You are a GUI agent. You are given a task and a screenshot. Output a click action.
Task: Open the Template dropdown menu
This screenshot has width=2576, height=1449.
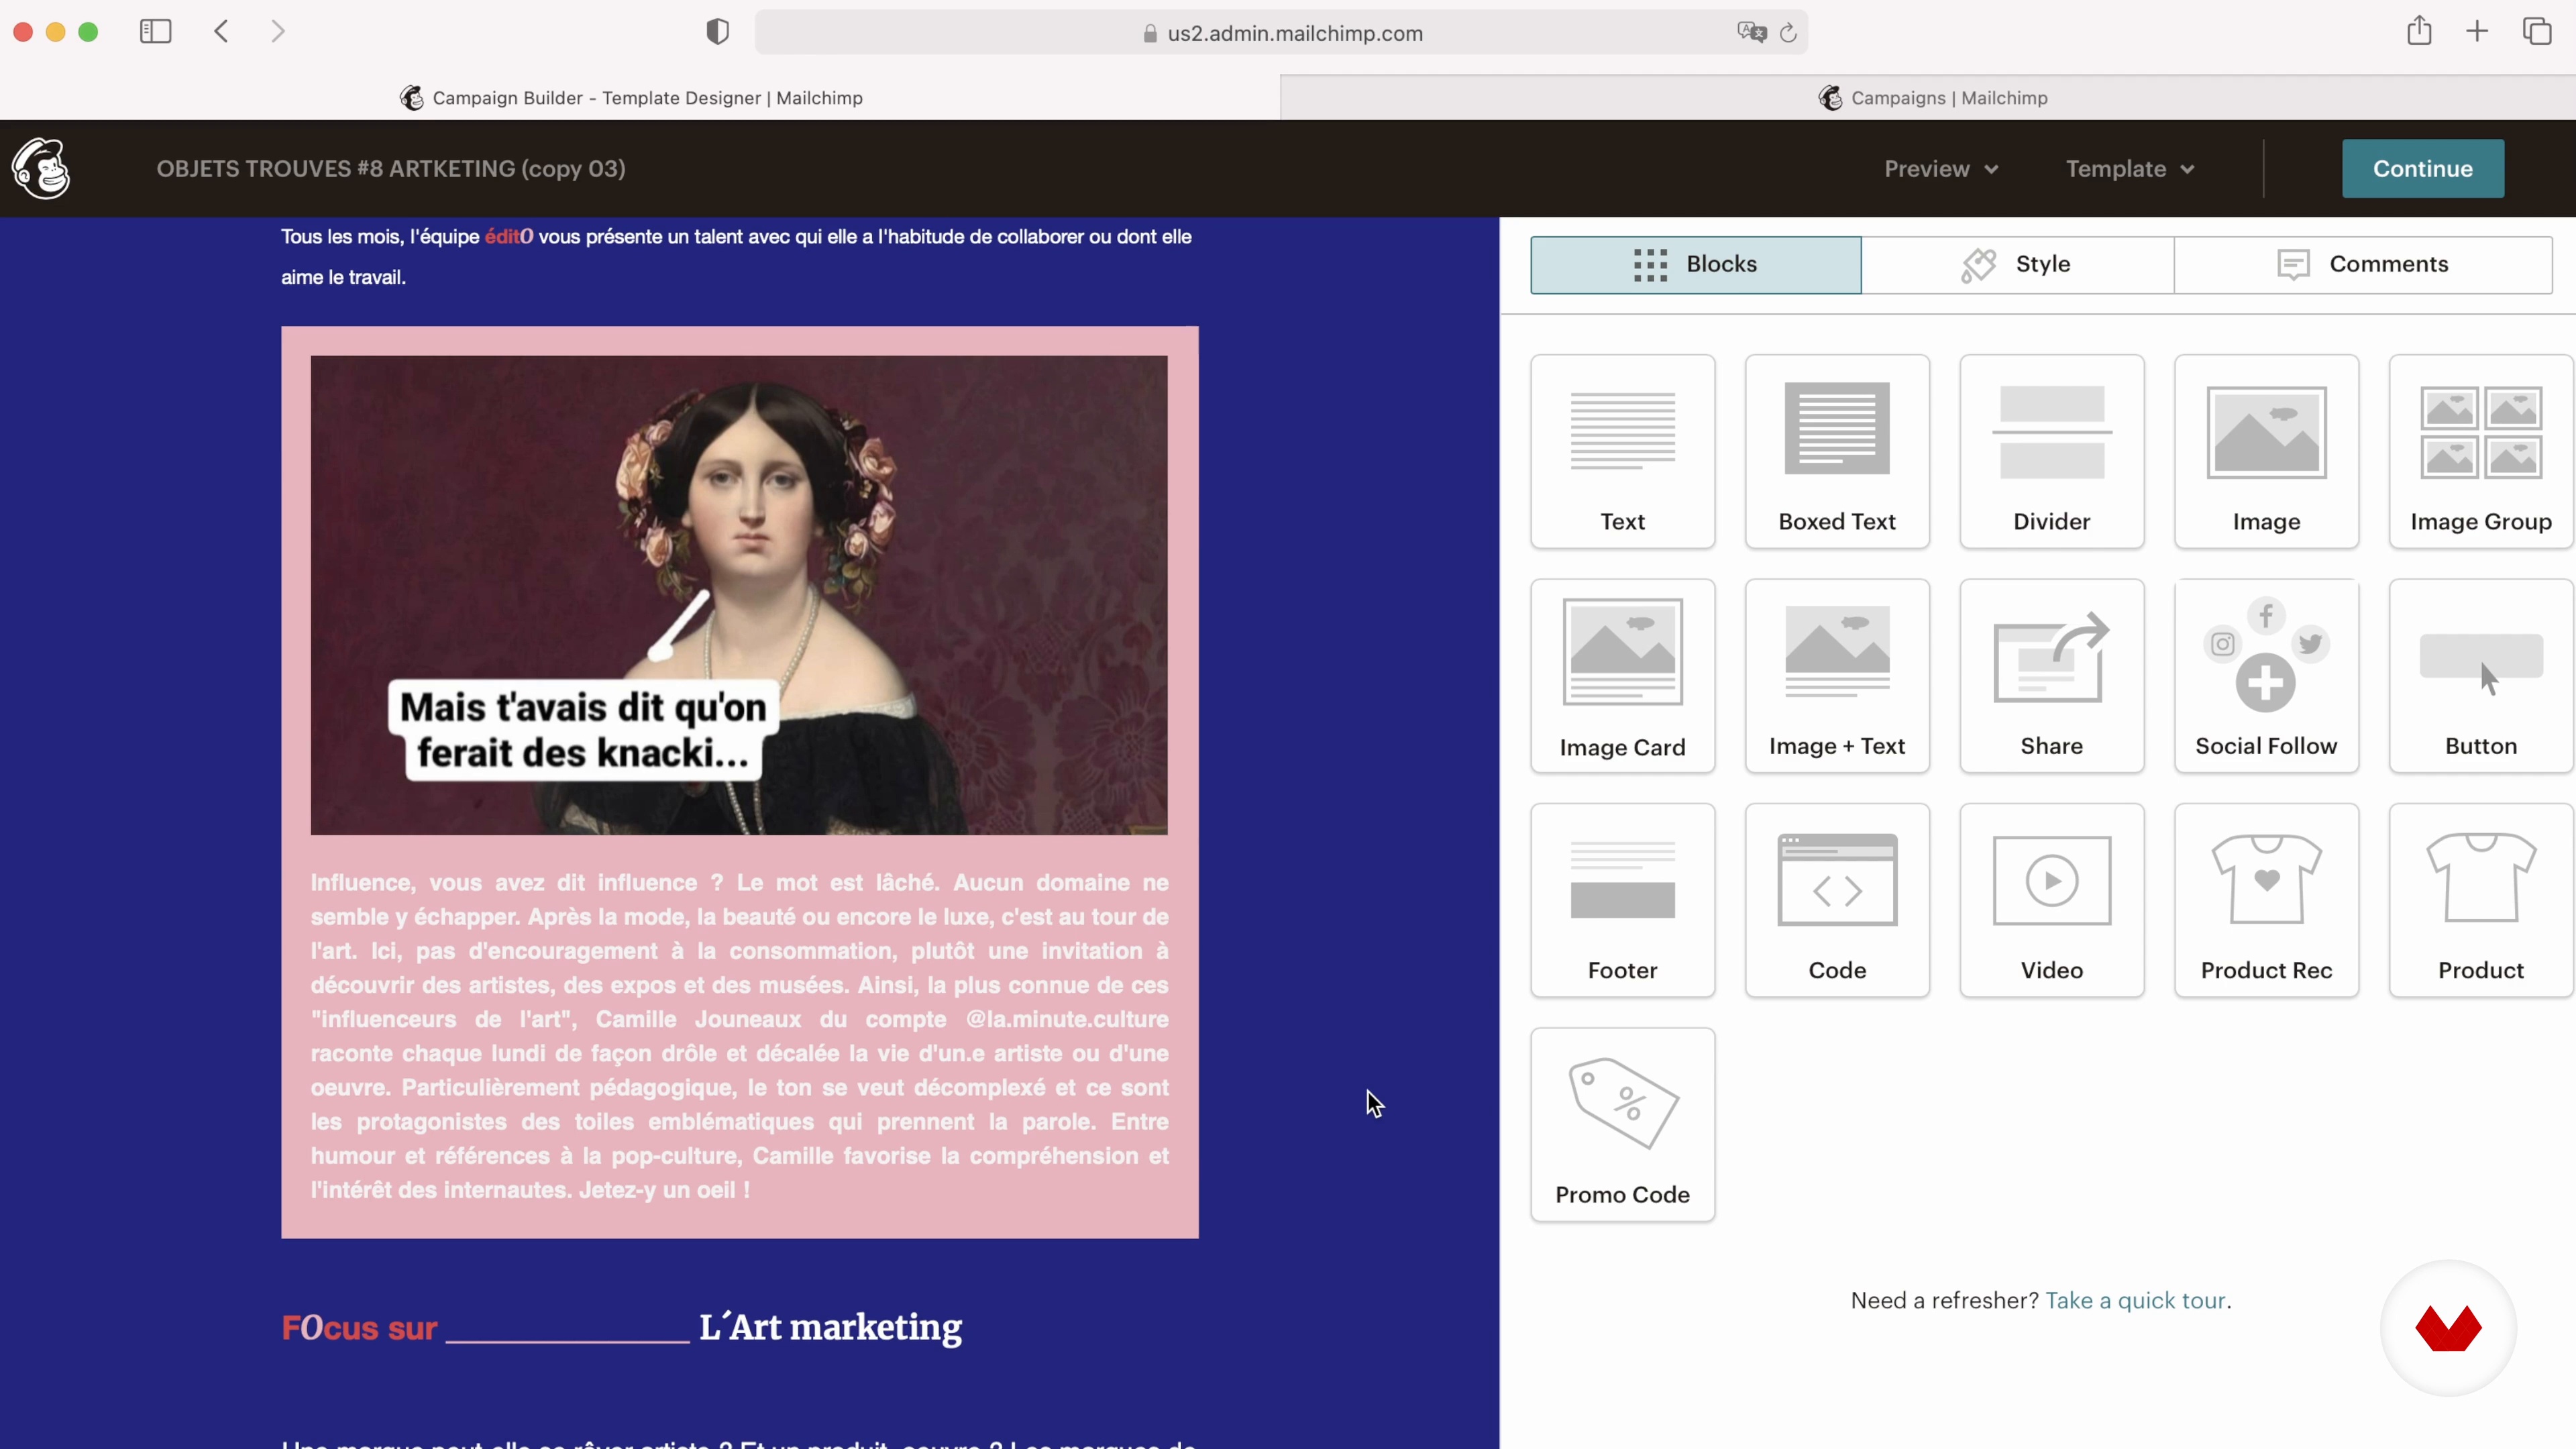[x=2130, y=169]
